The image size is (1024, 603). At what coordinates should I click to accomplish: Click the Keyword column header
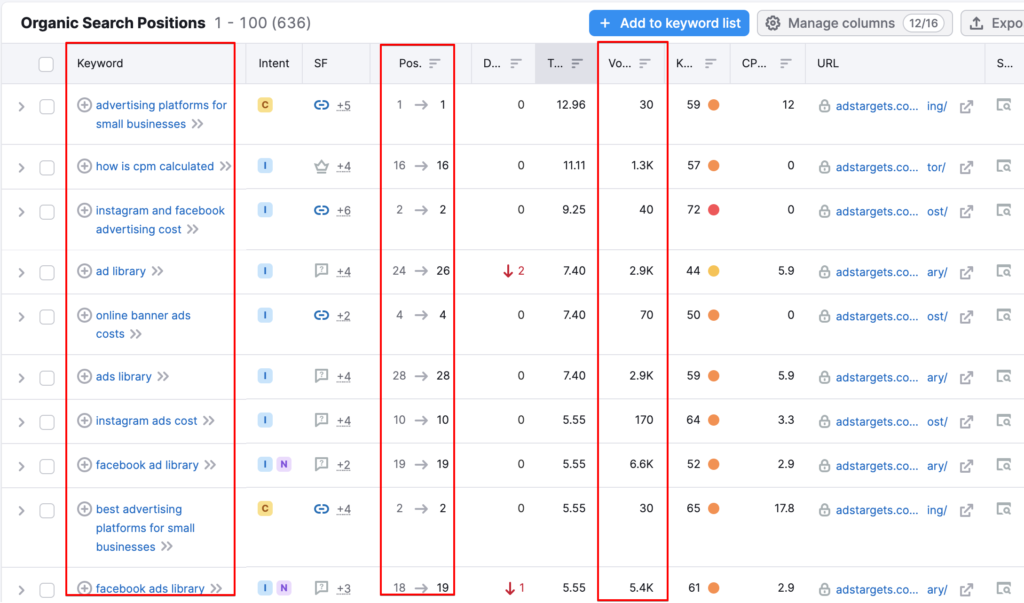98,63
